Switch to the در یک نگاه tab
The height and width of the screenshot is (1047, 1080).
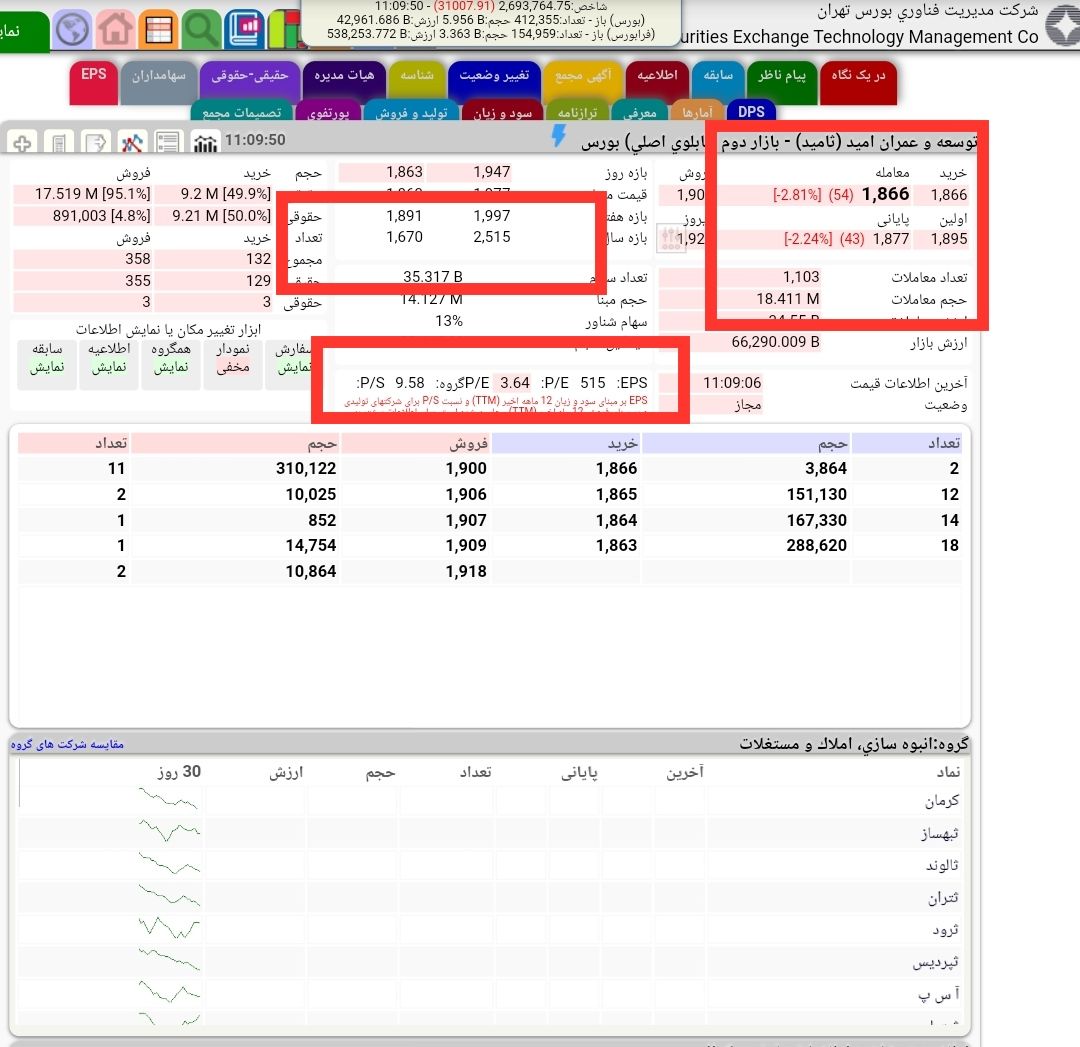pos(858,82)
